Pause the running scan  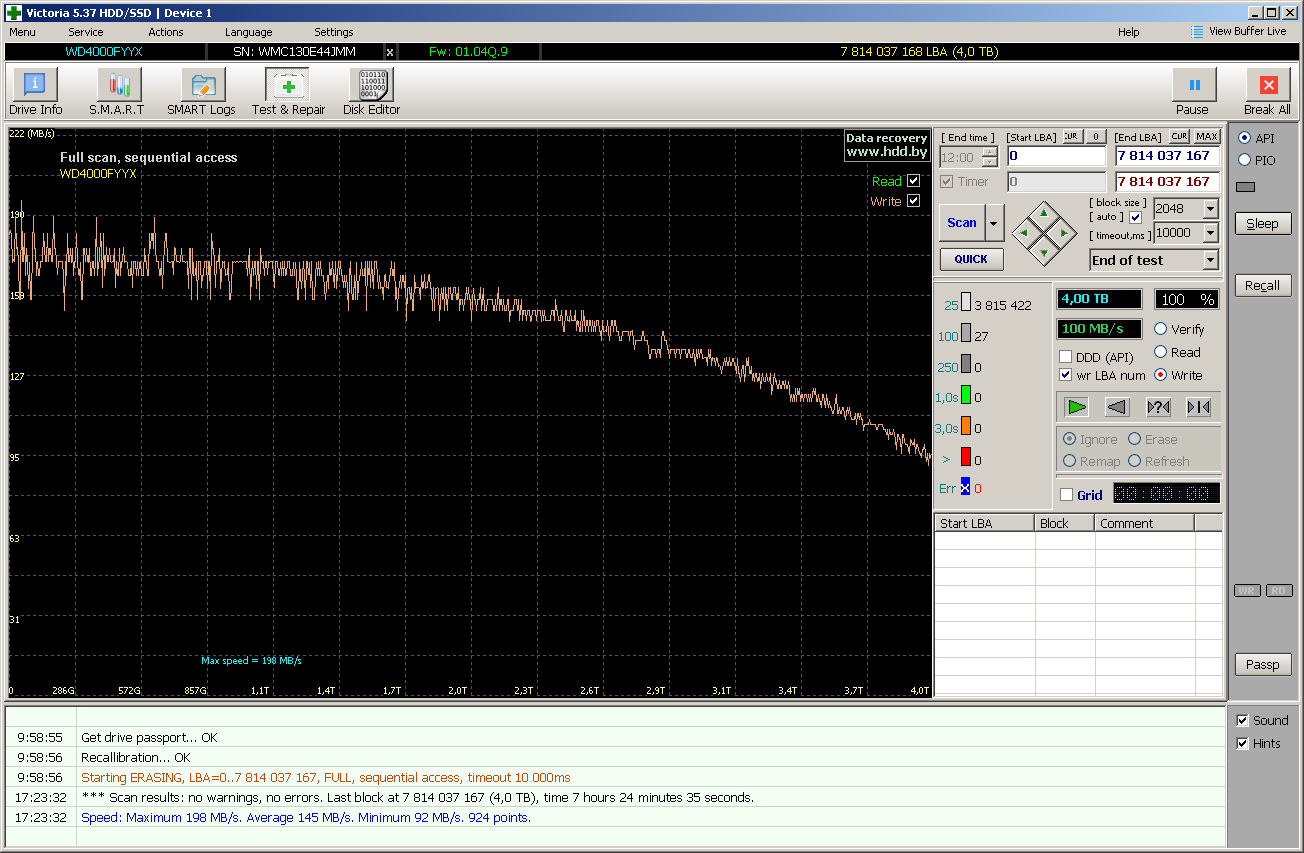click(x=1192, y=86)
